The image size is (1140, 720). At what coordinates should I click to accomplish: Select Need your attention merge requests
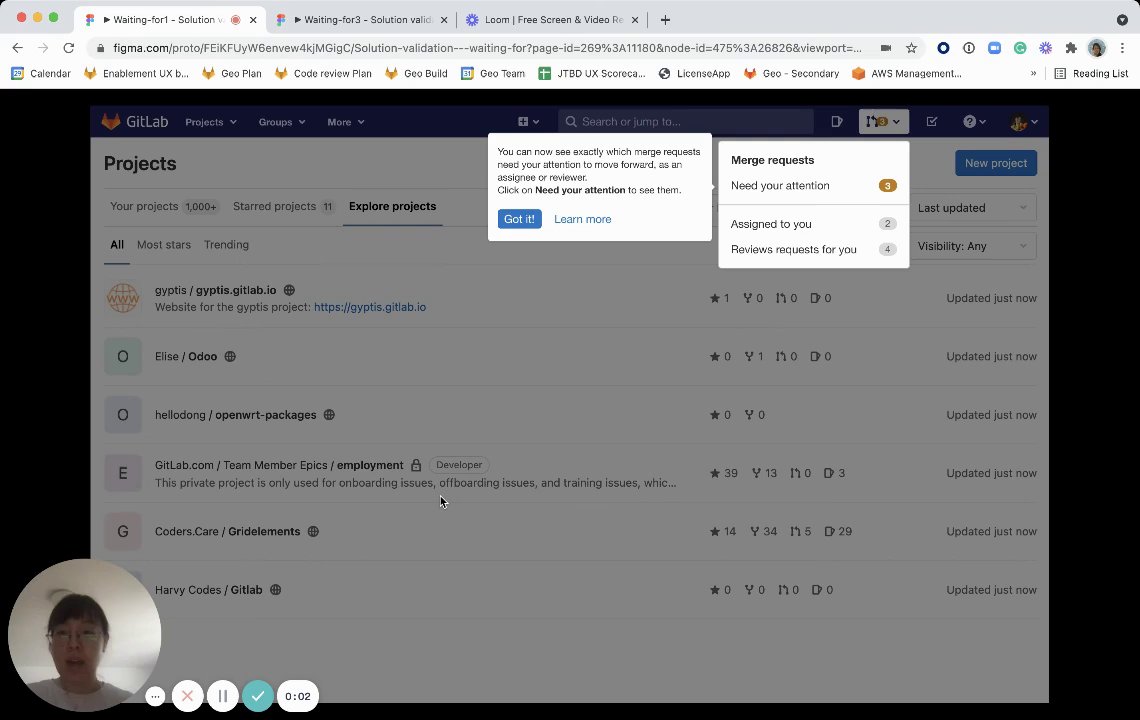814,185
